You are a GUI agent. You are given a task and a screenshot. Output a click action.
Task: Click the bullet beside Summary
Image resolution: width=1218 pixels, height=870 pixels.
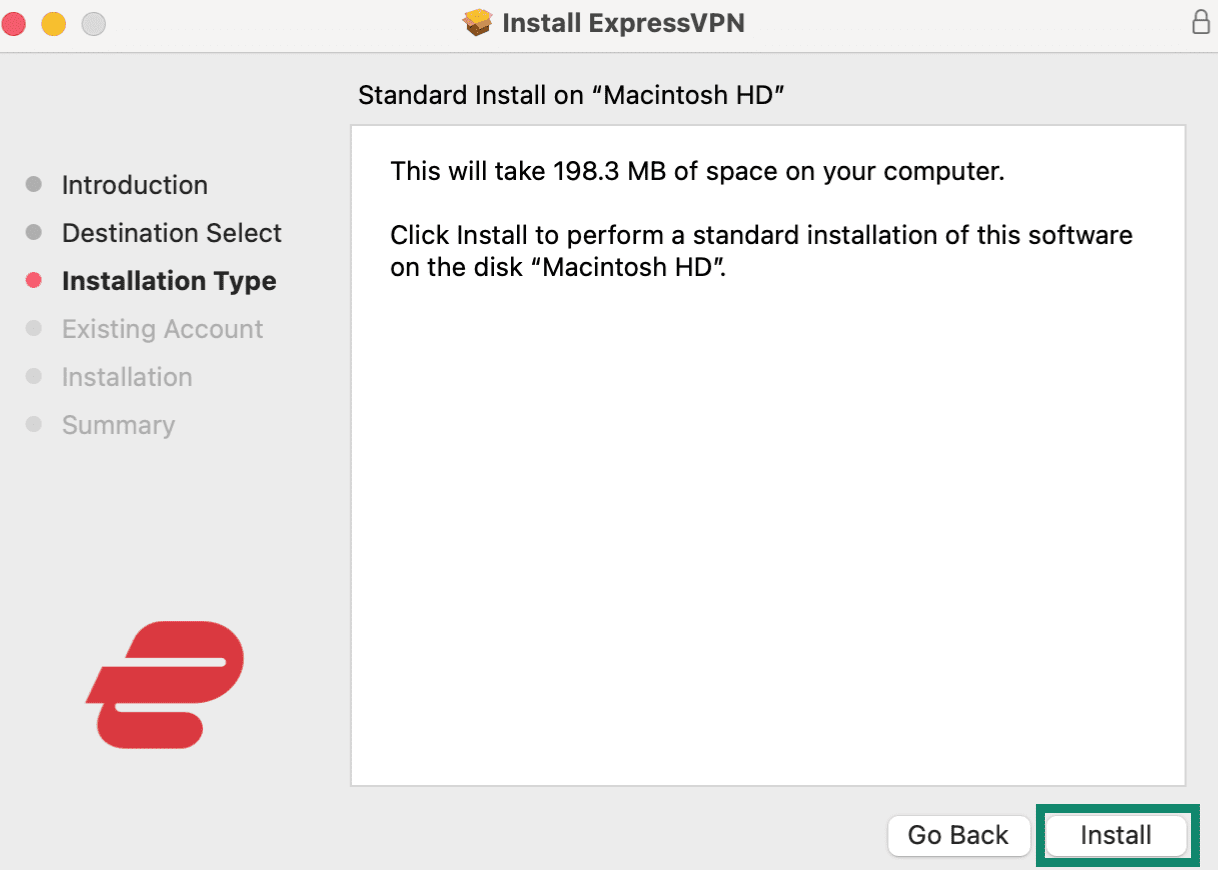[33, 425]
